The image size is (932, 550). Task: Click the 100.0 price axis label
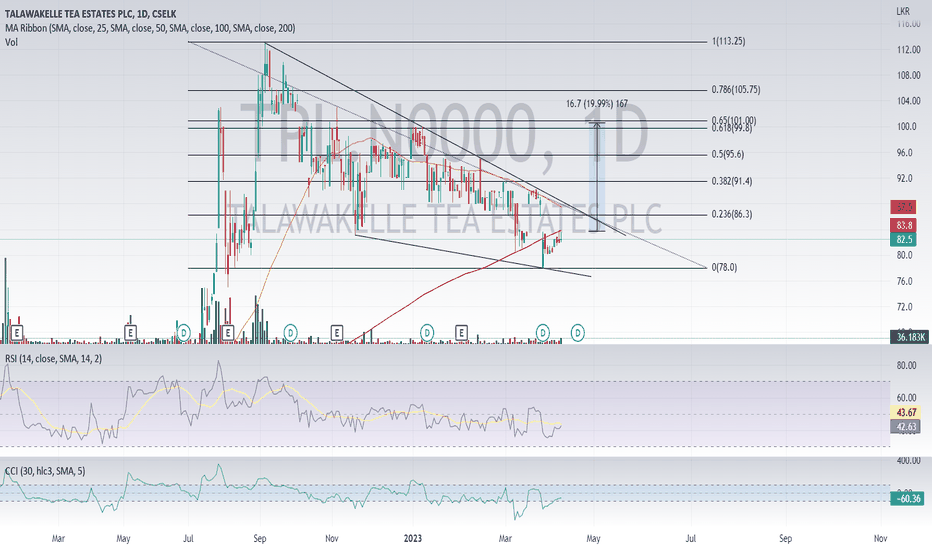(x=906, y=127)
